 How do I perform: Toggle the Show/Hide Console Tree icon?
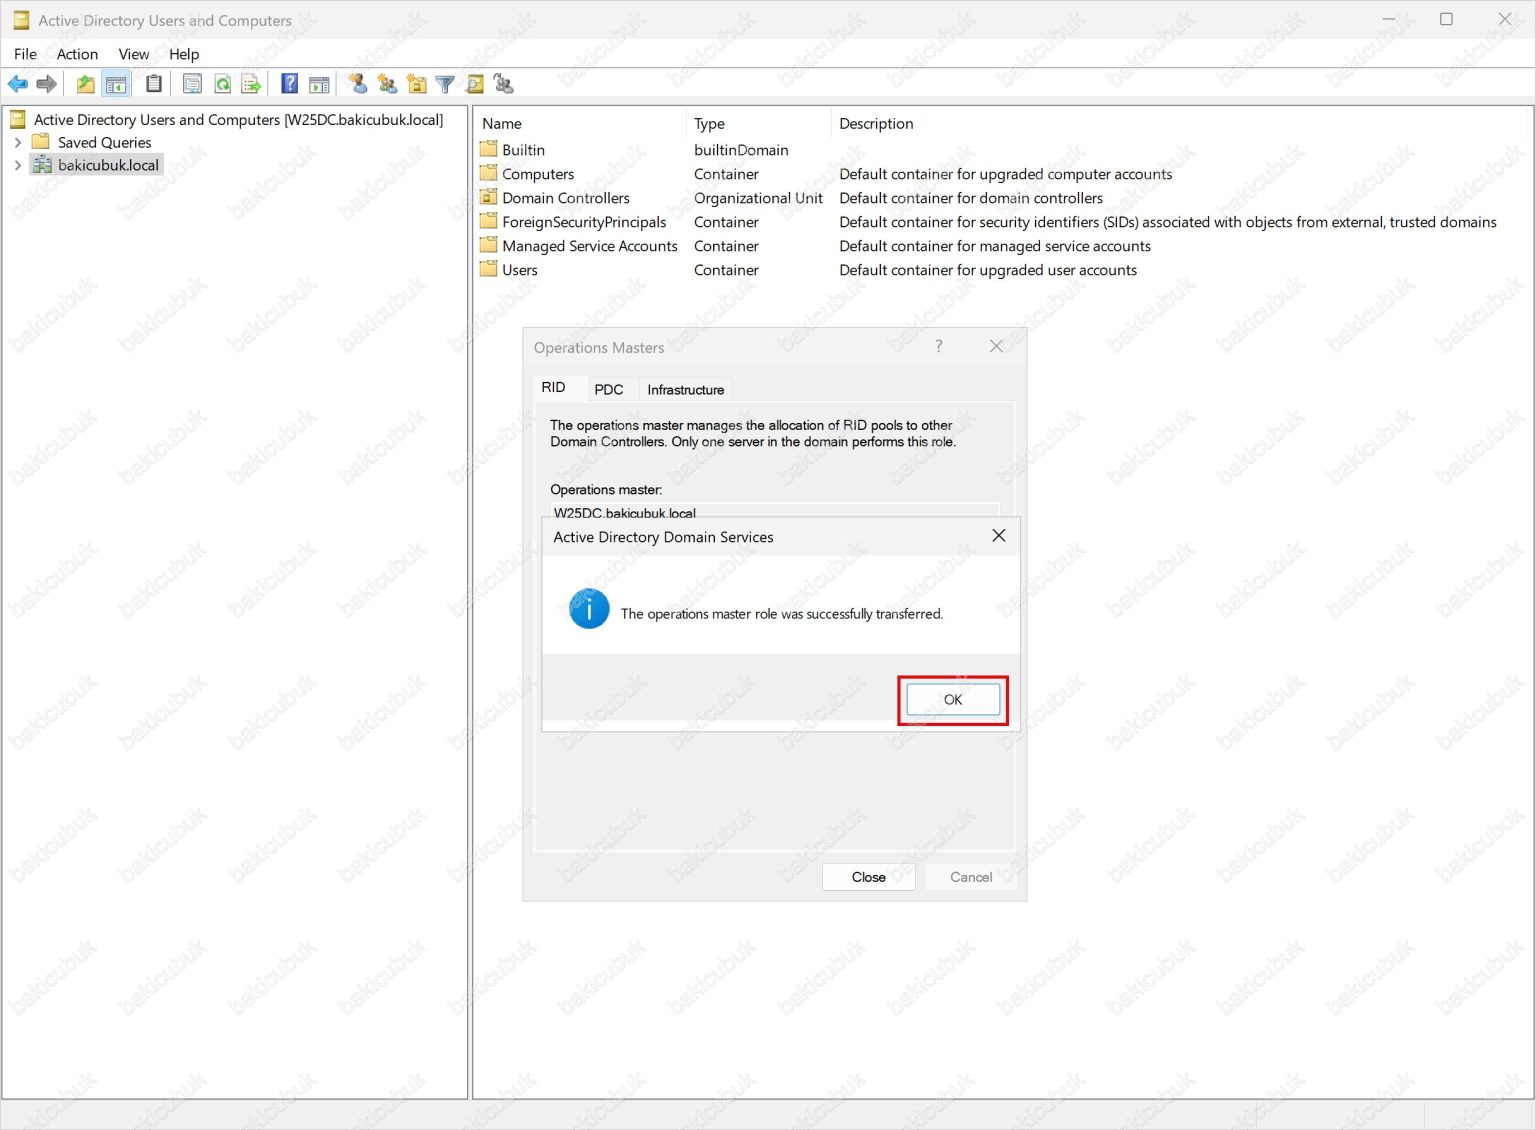point(116,84)
